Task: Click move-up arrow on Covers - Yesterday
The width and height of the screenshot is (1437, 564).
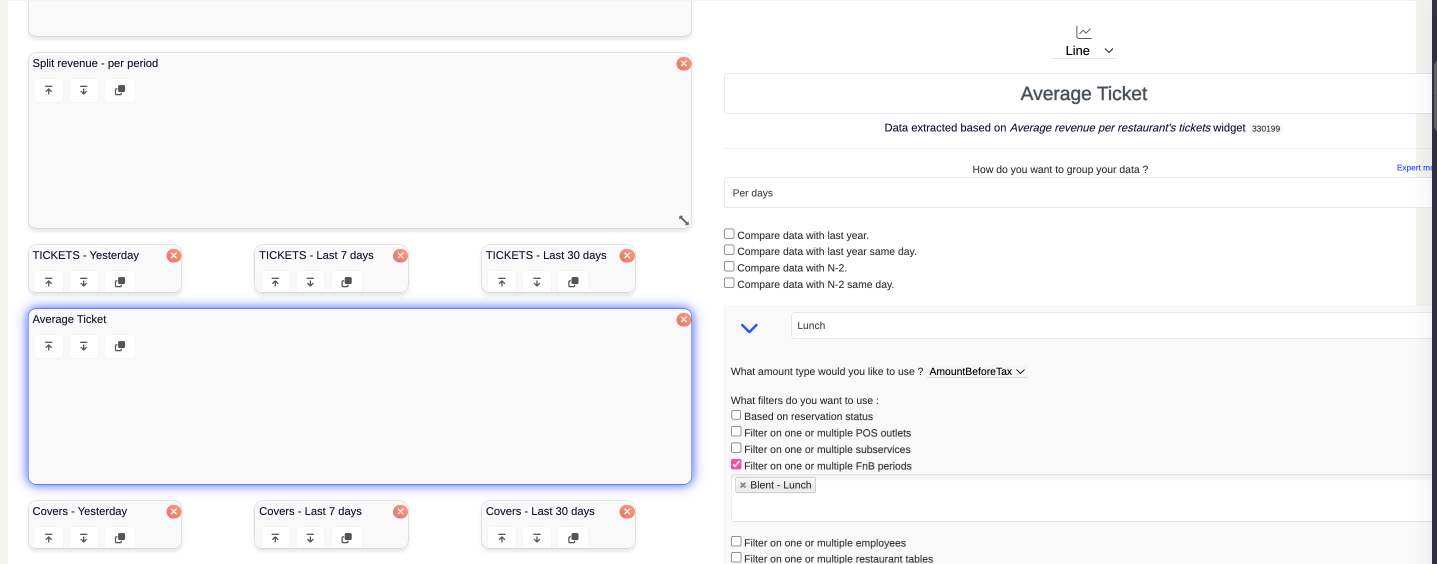Action: (48, 538)
